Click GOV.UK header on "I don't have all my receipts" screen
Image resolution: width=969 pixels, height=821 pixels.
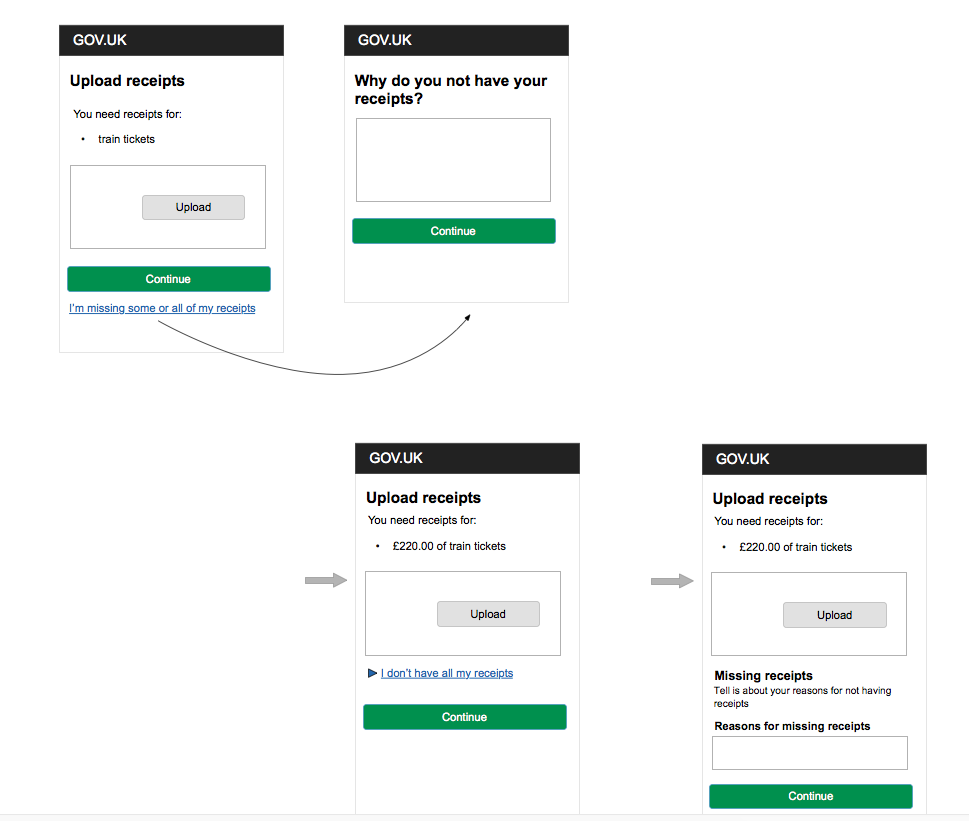pos(396,458)
